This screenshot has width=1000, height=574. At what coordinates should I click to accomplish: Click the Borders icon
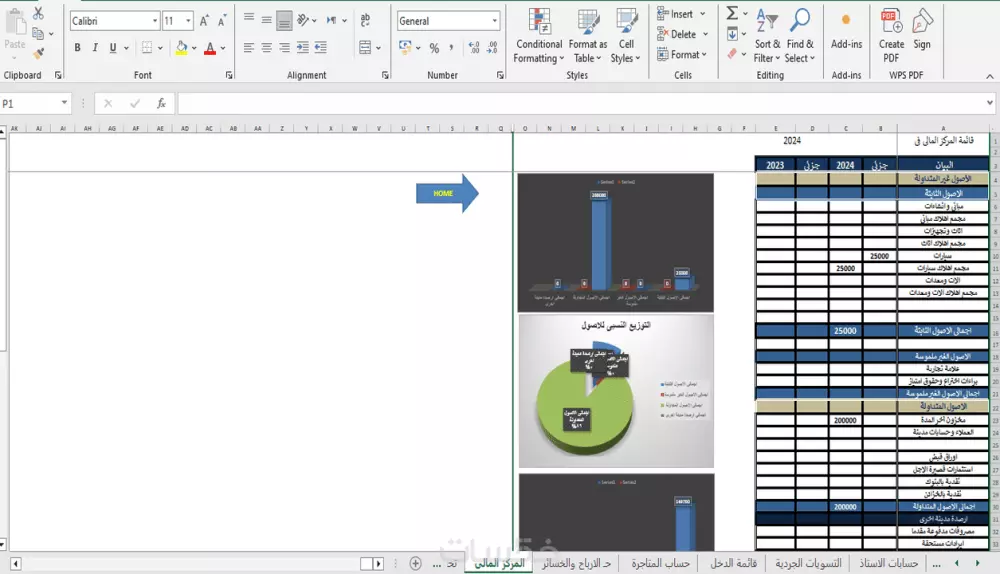point(147,47)
